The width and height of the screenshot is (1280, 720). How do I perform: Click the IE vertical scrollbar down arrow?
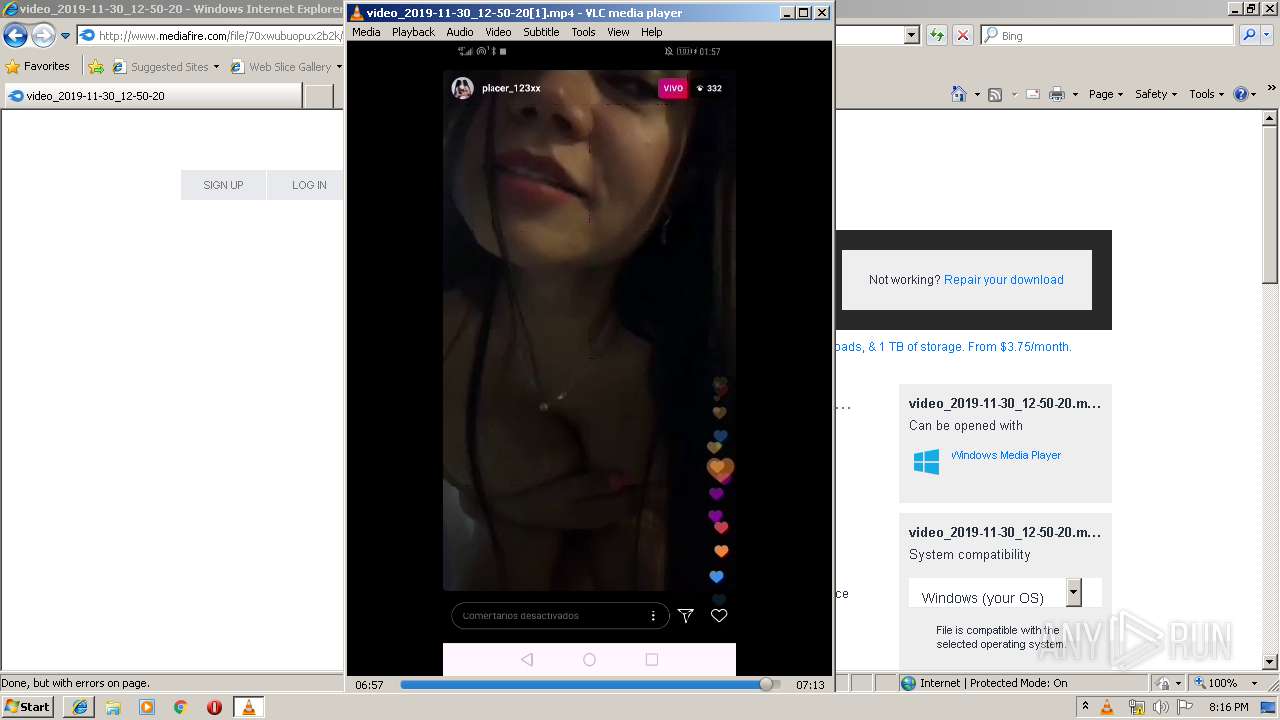1270,662
